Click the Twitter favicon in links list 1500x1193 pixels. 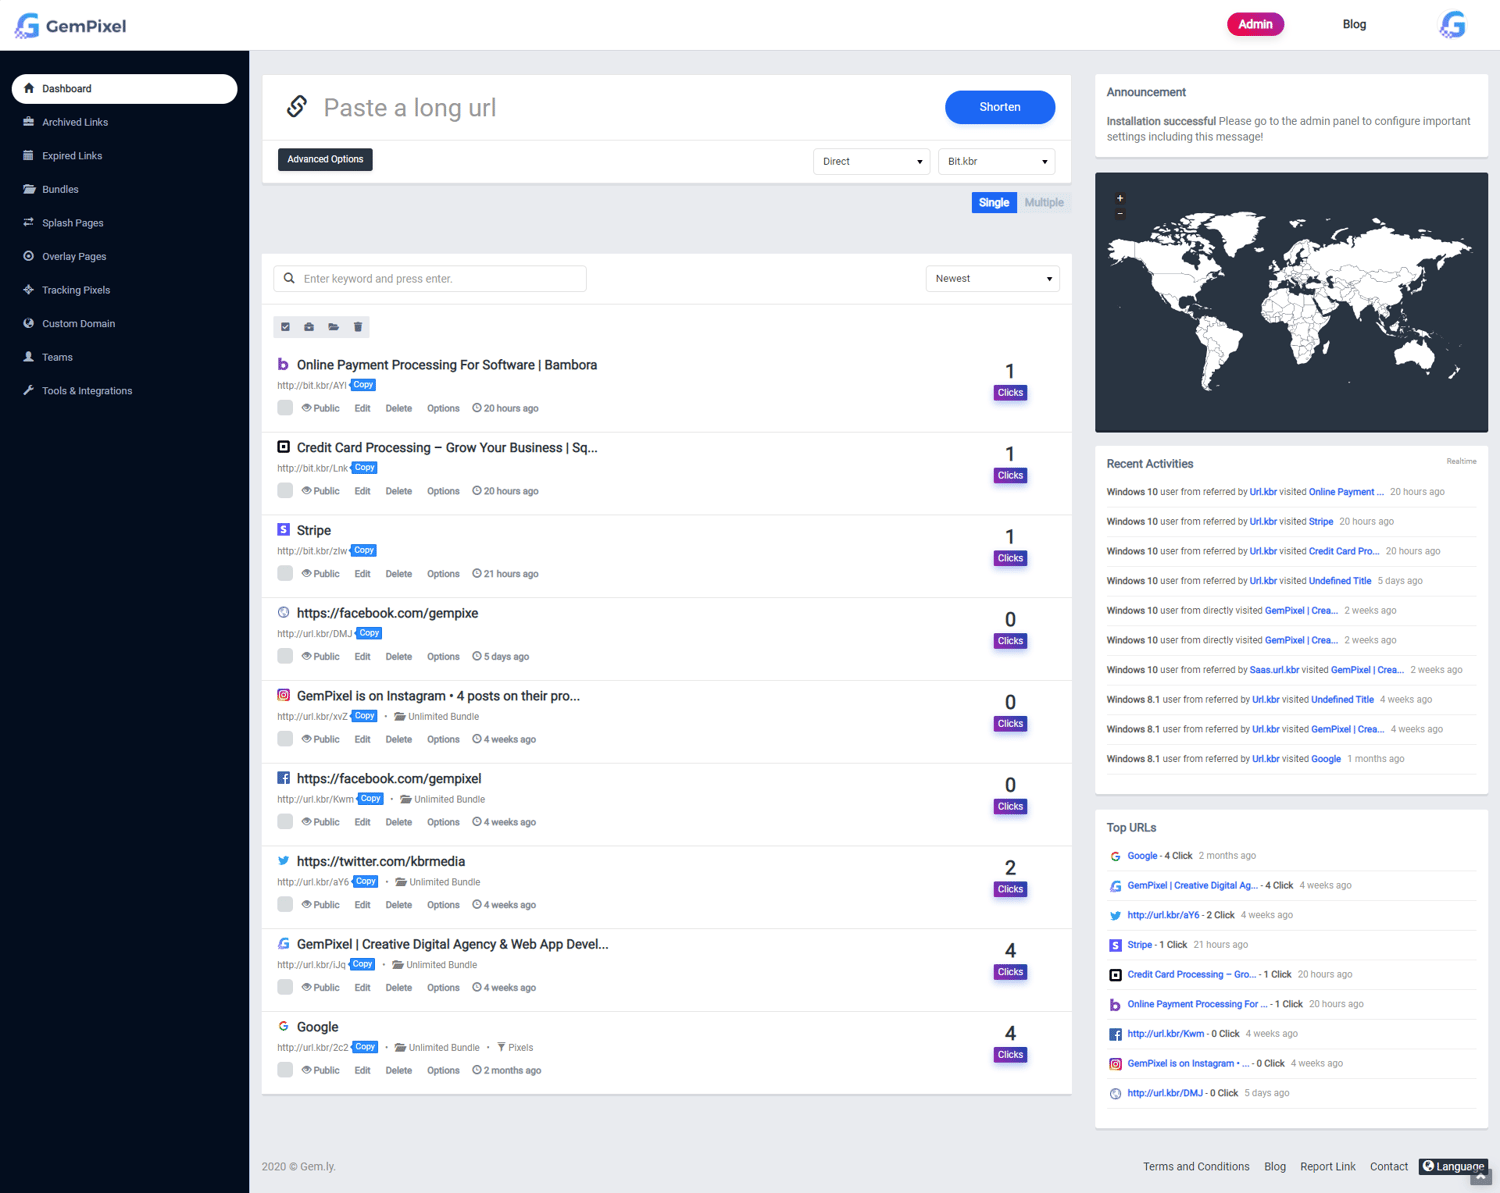[283, 861]
